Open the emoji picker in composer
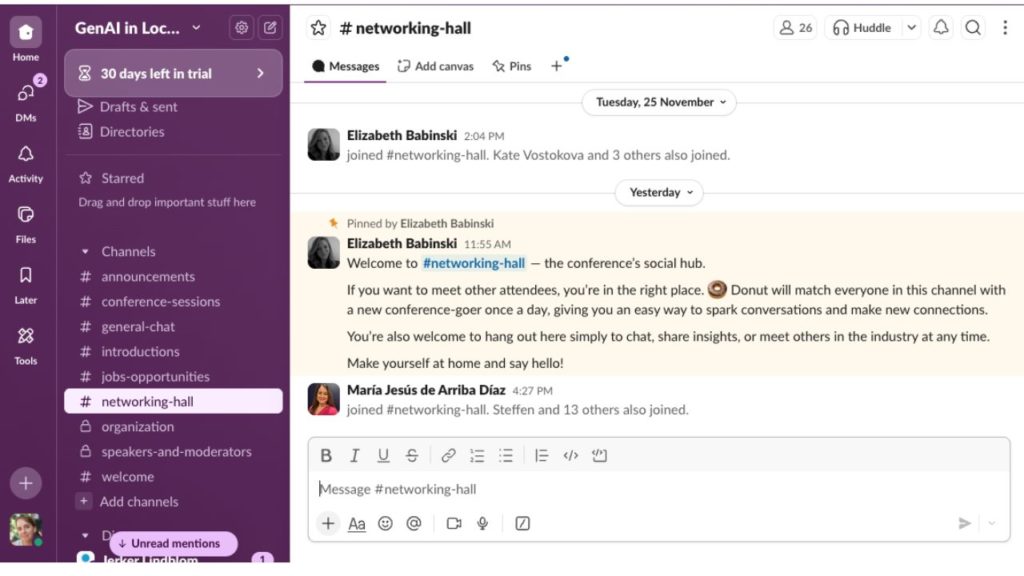This screenshot has width=1024, height=576. (385, 523)
